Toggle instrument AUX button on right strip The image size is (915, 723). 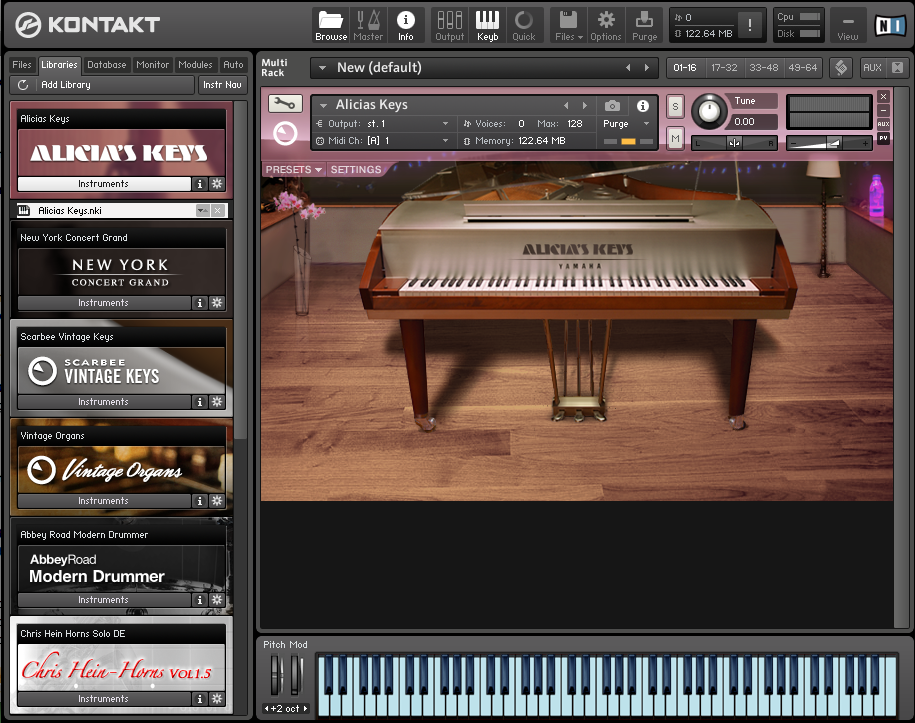pyautogui.click(x=883, y=124)
